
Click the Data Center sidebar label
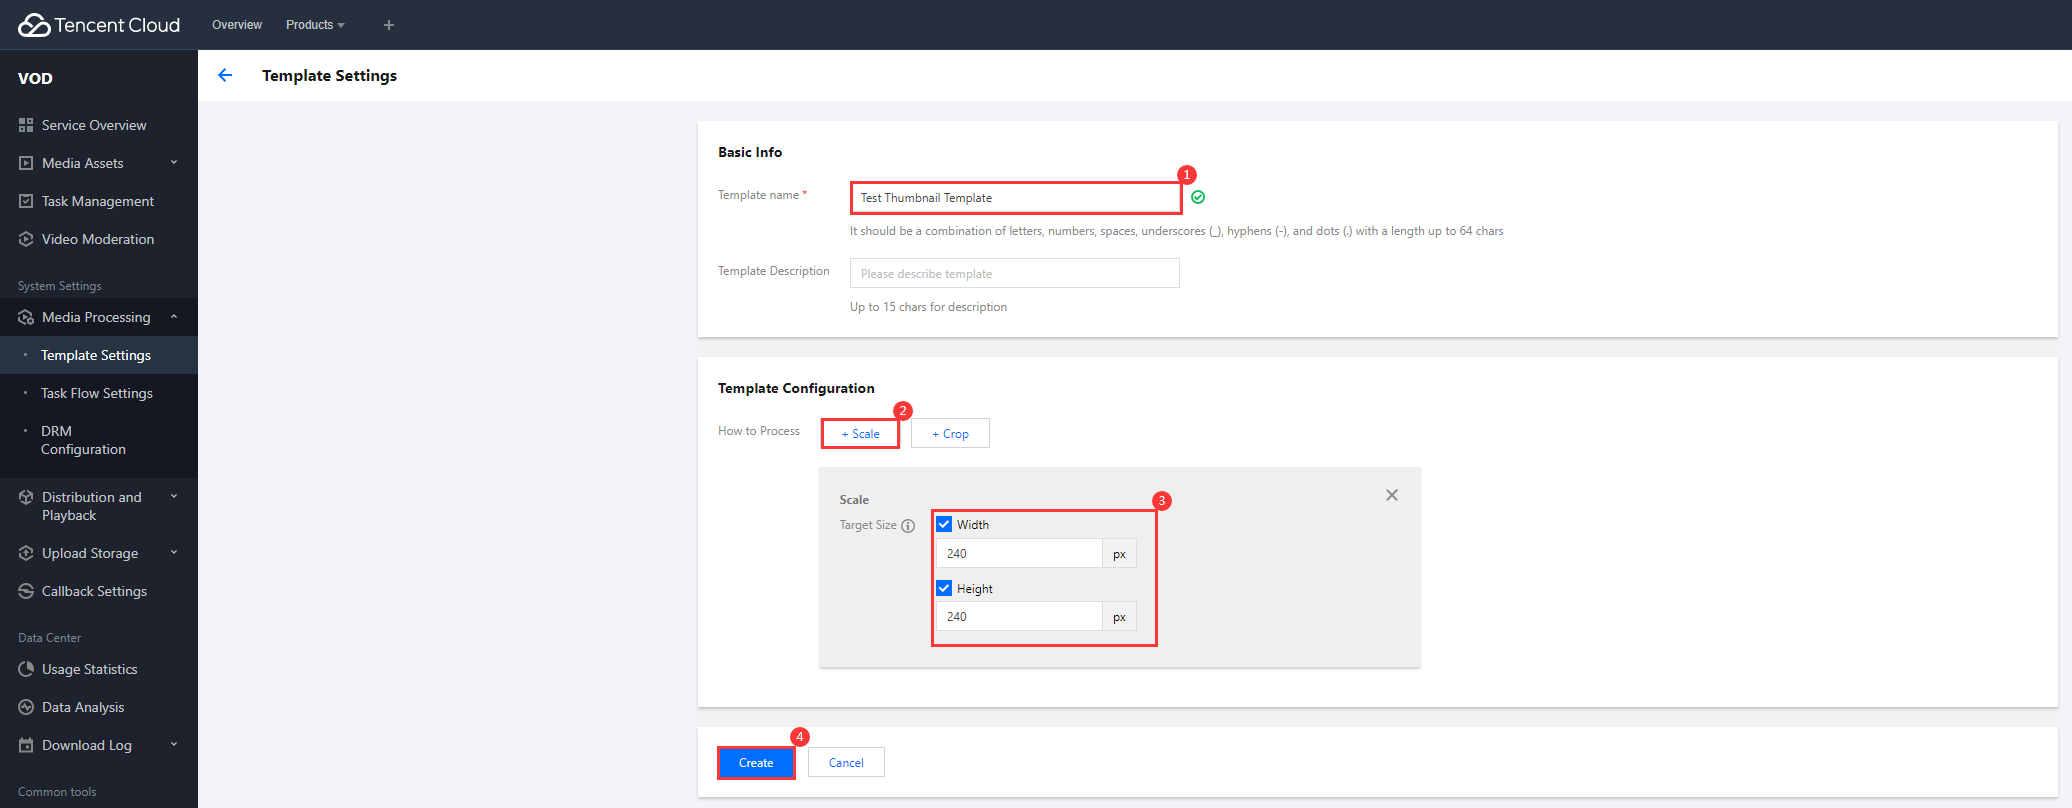[x=50, y=638]
